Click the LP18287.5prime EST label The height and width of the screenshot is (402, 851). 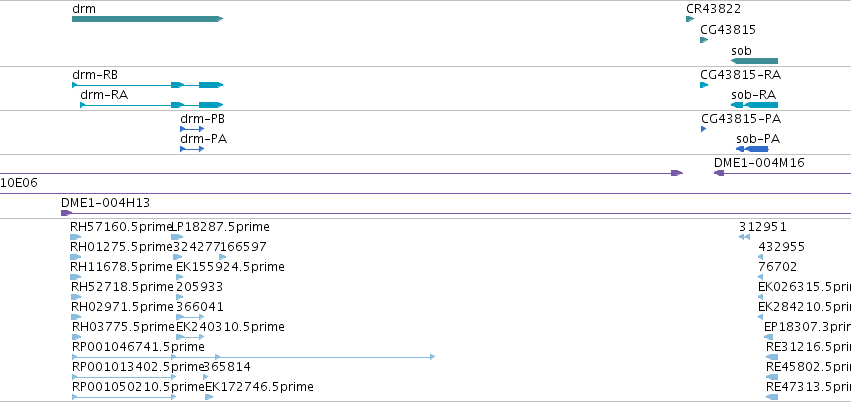click(x=220, y=227)
